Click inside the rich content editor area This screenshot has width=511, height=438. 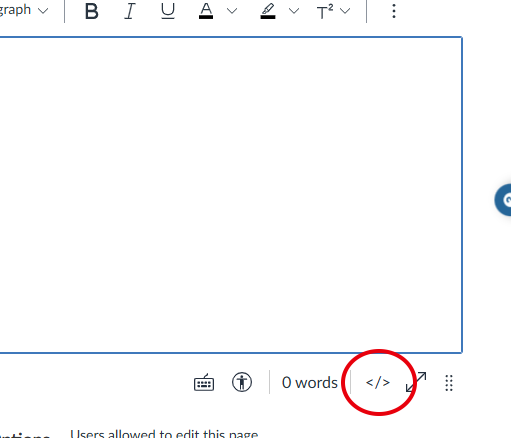pyautogui.click(x=231, y=195)
